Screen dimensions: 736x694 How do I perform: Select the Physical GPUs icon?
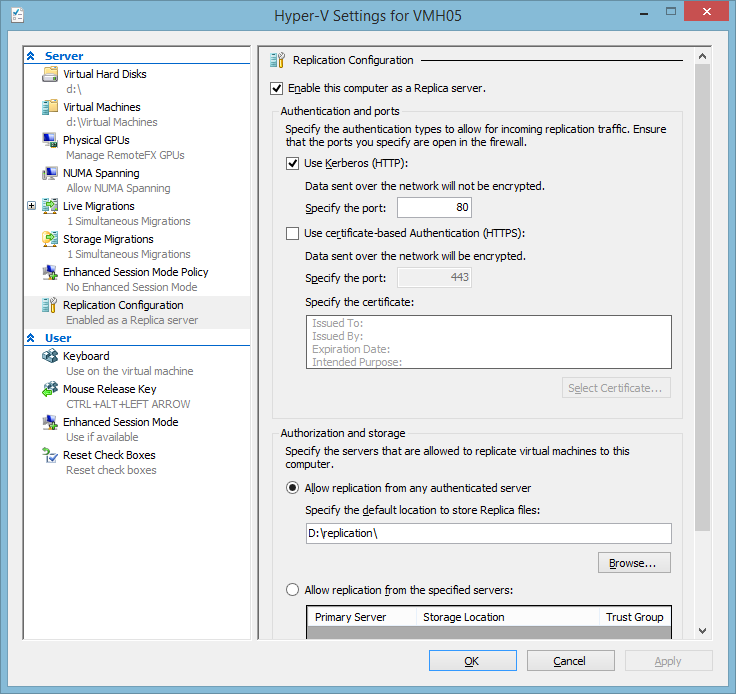pyautogui.click(x=50, y=141)
